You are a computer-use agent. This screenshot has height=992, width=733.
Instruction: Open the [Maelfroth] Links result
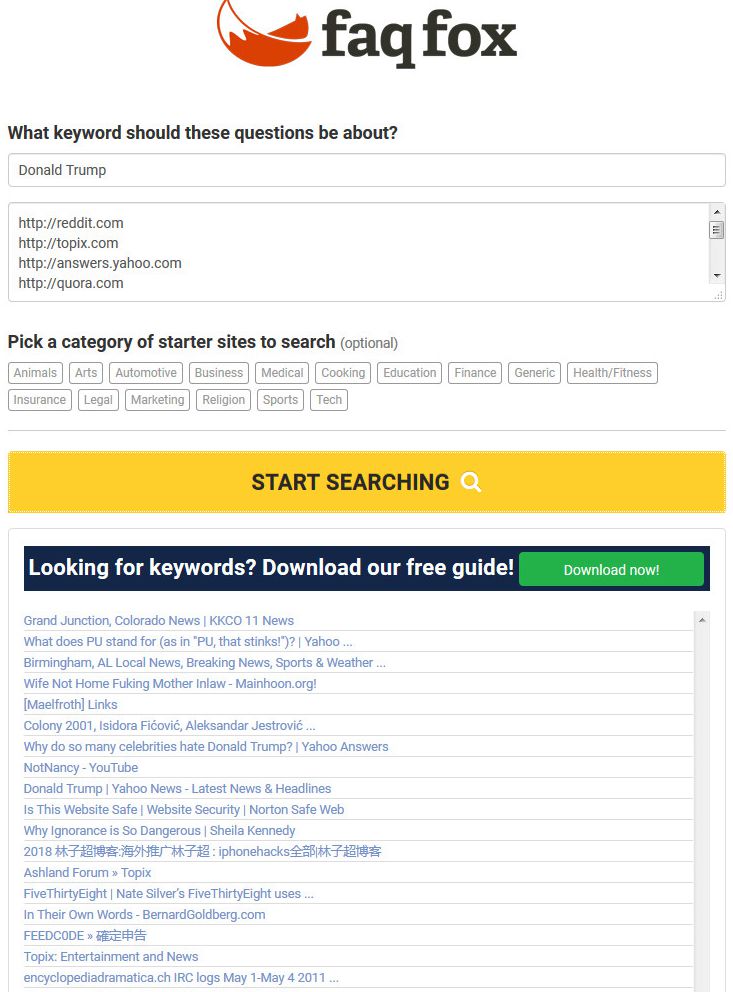(x=70, y=704)
